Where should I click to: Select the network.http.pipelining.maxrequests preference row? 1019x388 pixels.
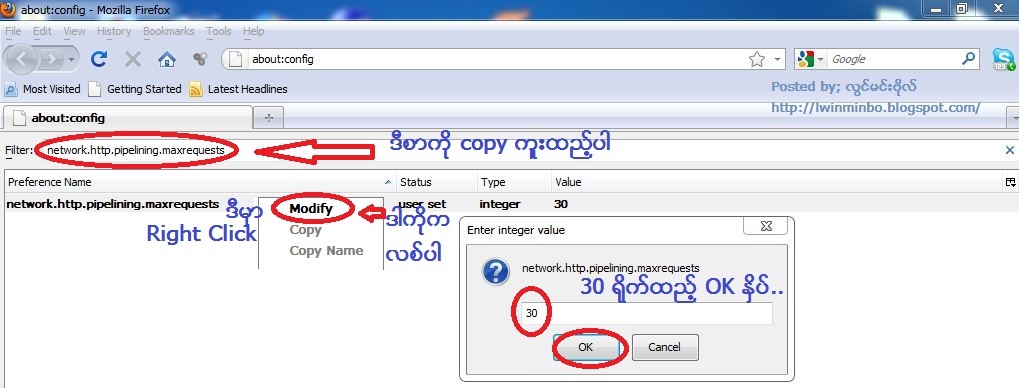tap(510, 204)
